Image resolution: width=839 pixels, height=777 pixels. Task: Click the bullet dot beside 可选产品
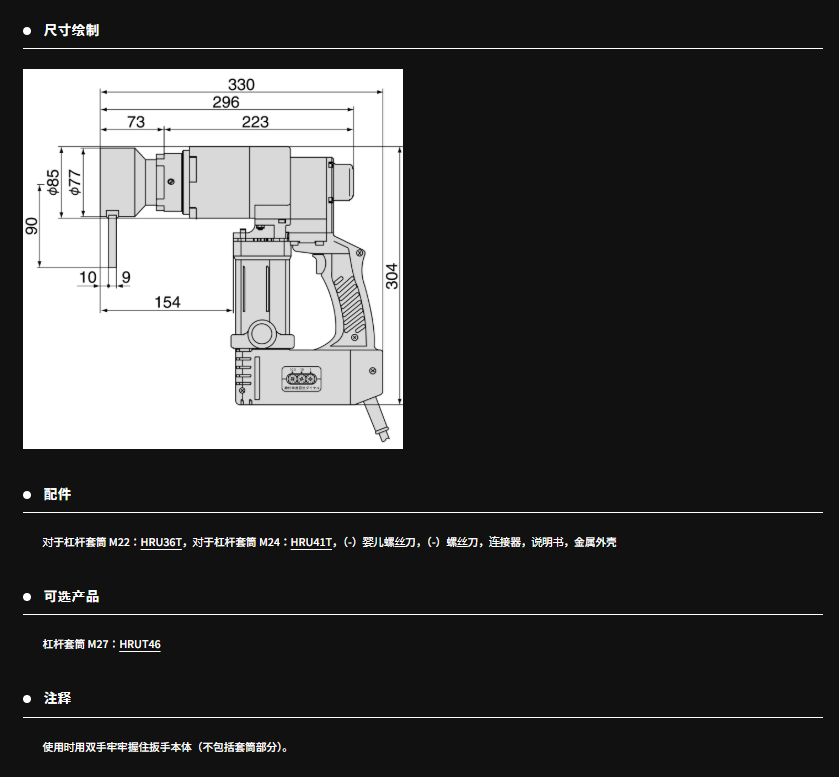point(28,597)
